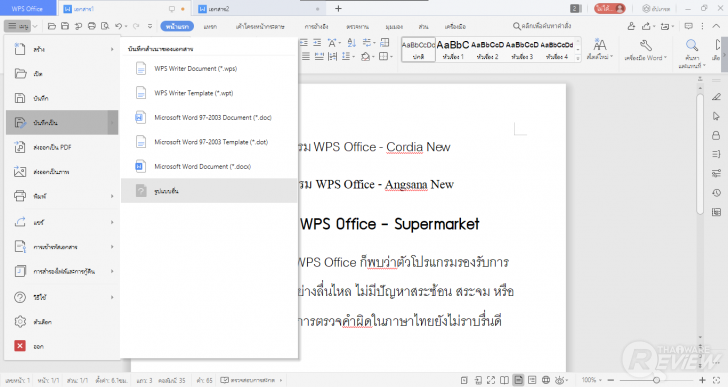728x387 pixels.
Task: Switch to the first document tab
Action: point(124,9)
